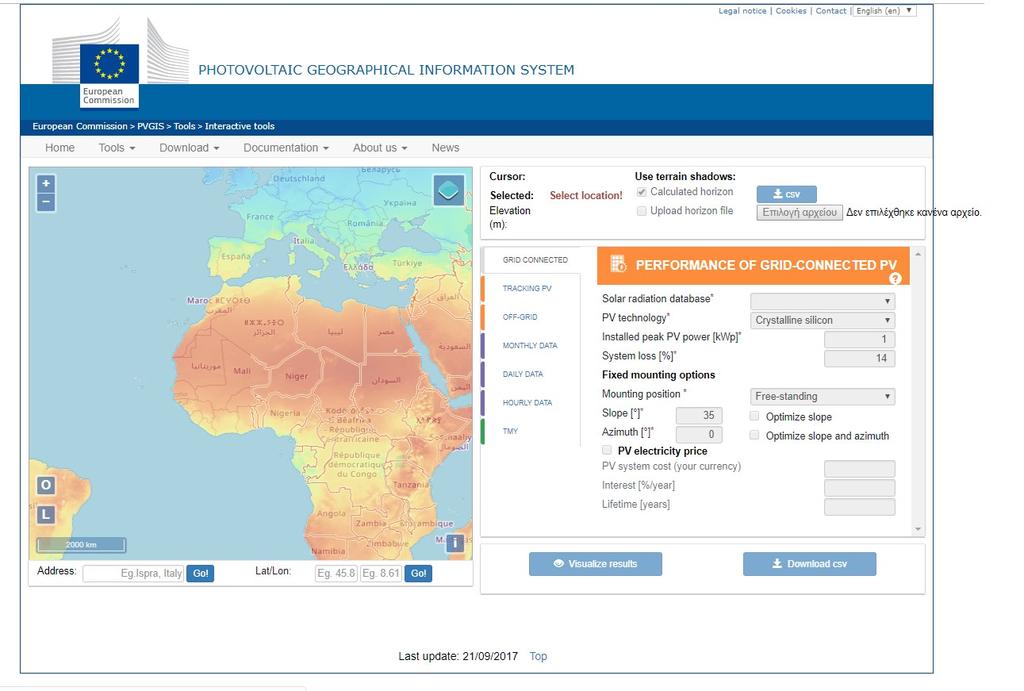Viewport: 1024px width, 691px height.
Task: Click the Lifetime years field
Action: click(859, 506)
